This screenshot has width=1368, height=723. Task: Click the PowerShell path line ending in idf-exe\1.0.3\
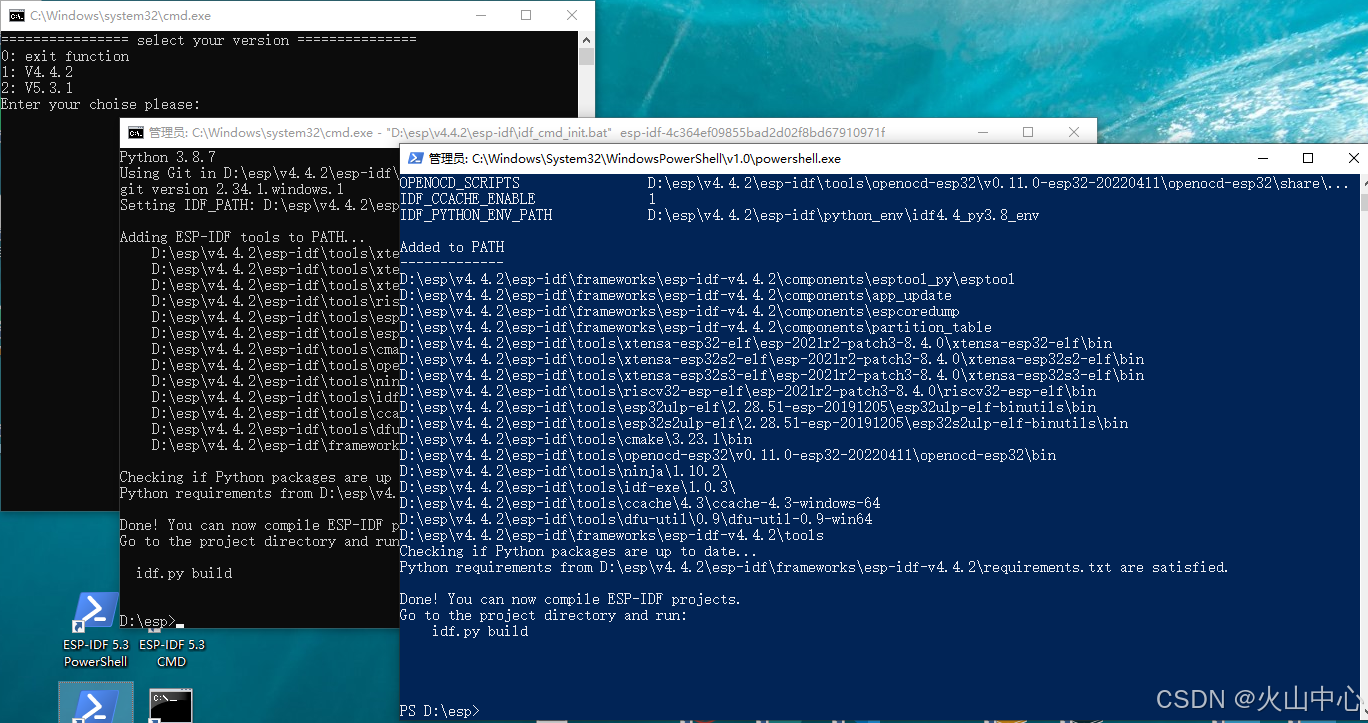click(567, 487)
